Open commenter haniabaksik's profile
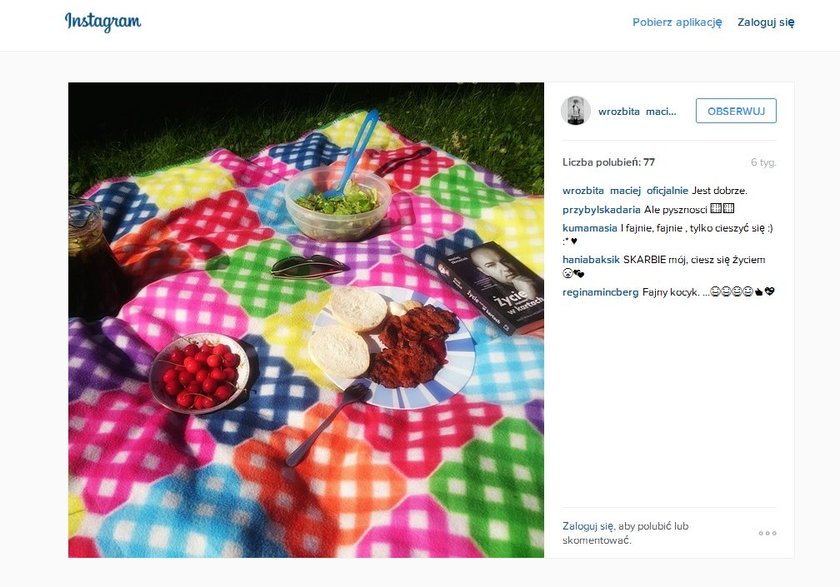This screenshot has height=587, width=840. coord(591,259)
